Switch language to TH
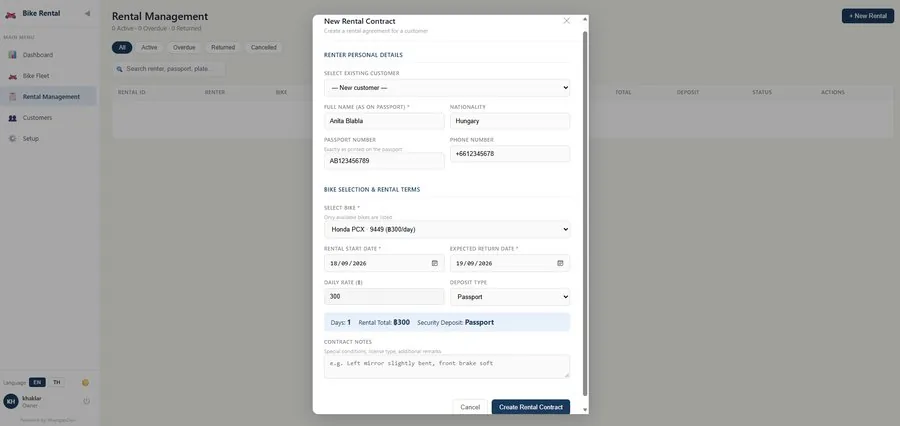Screen dimensions: 900x426 point(56,382)
